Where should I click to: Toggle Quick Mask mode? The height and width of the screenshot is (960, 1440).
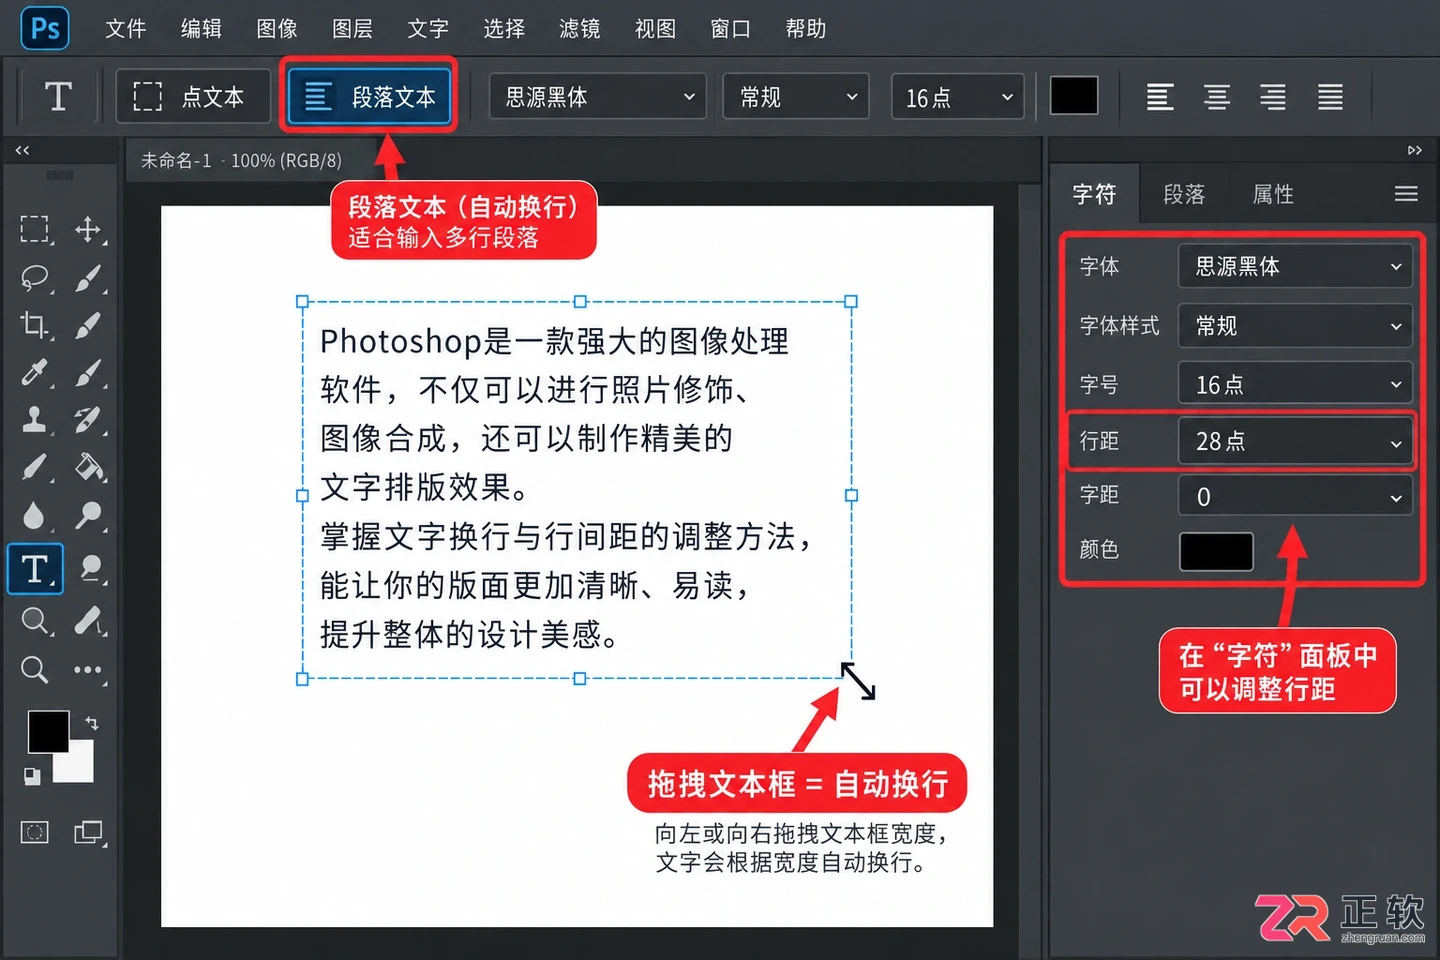[35, 832]
